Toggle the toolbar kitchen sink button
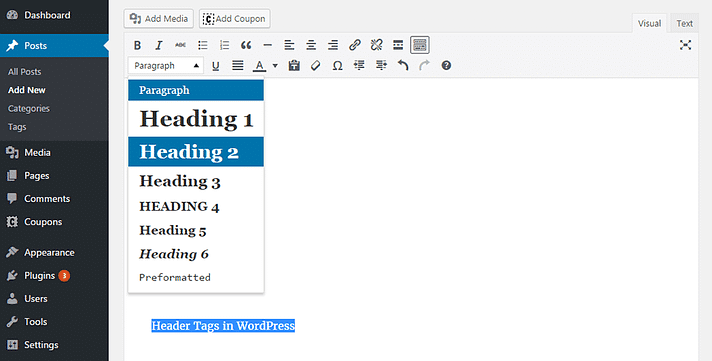The width and height of the screenshot is (712, 361). coord(420,45)
